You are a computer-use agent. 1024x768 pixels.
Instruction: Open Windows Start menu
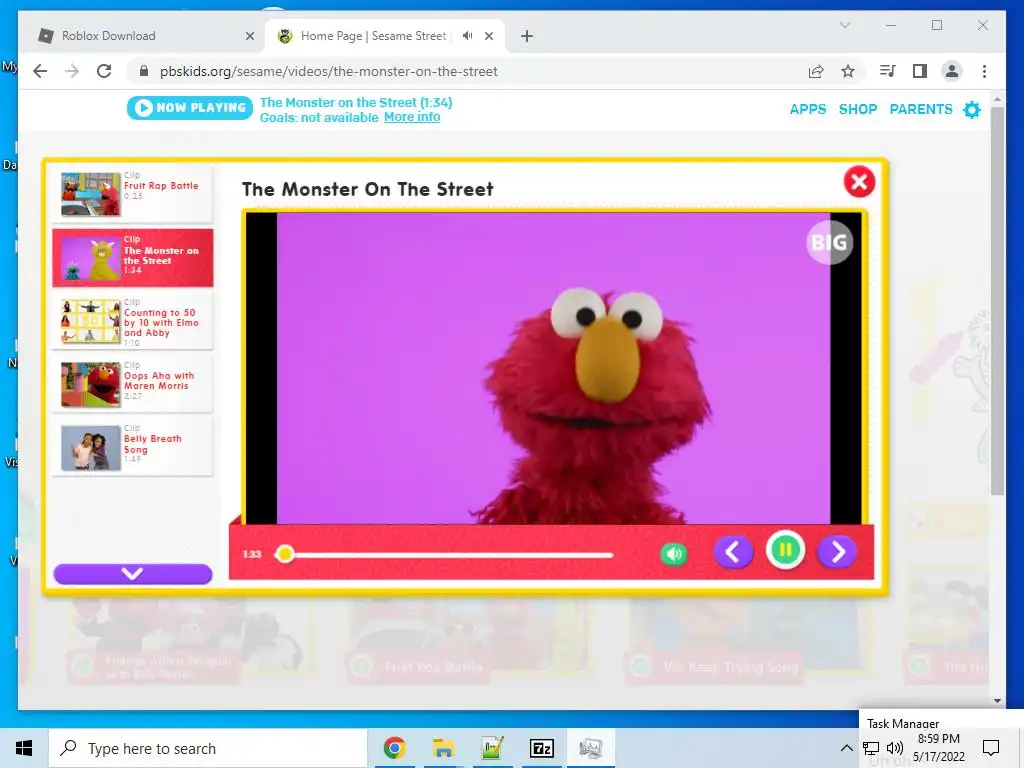click(24, 748)
